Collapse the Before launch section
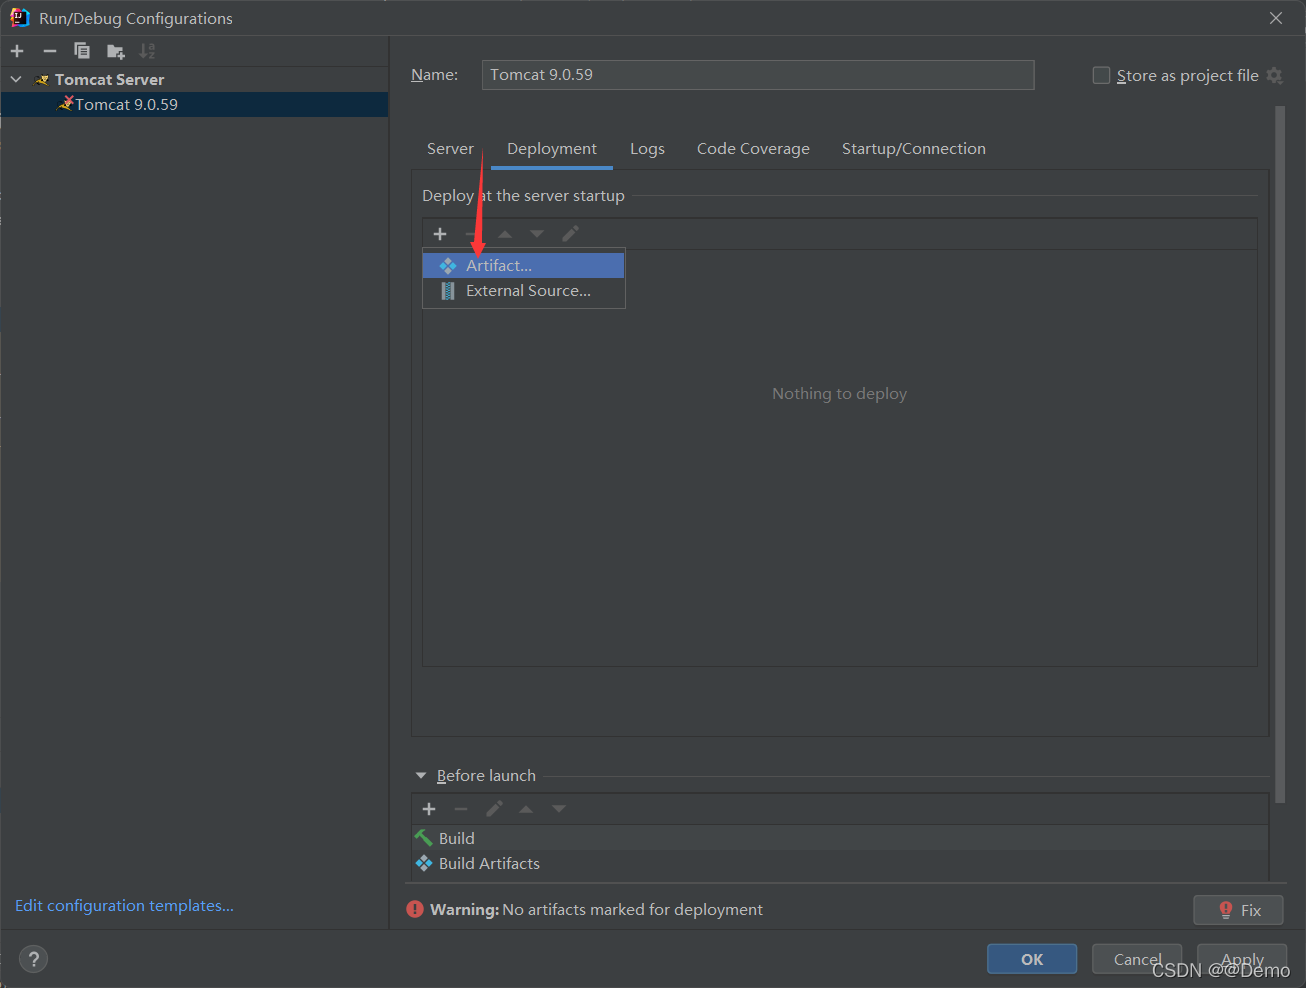Image resolution: width=1306 pixels, height=988 pixels. pos(421,776)
